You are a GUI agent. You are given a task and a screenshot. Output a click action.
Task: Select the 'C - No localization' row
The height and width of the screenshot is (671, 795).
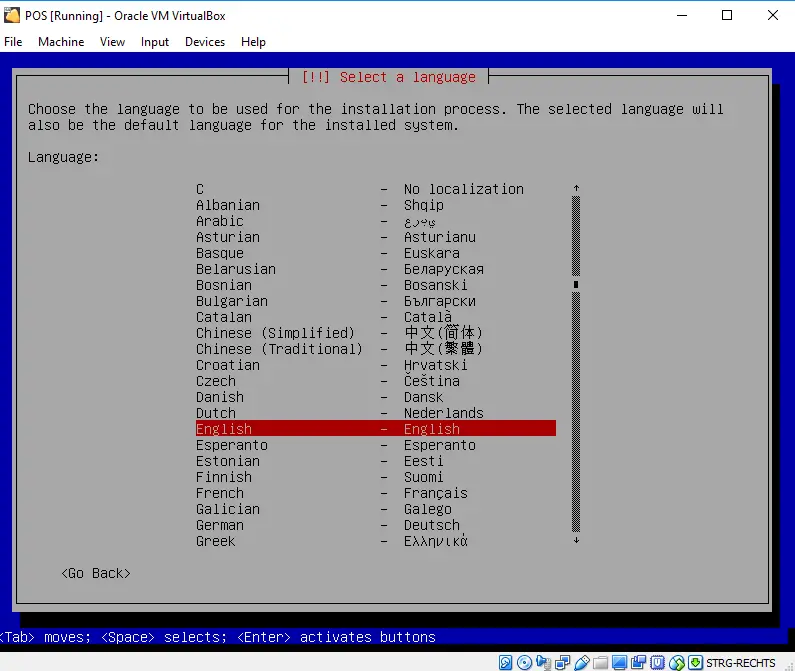pyautogui.click(x=376, y=189)
